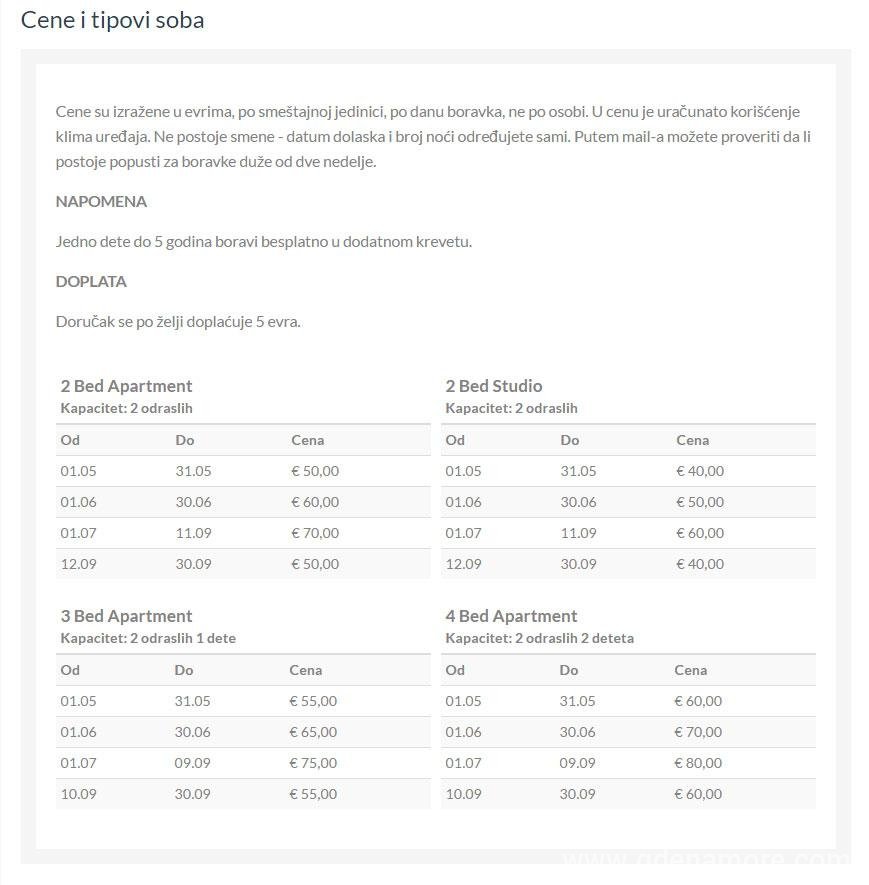This screenshot has height=885, width=869.
Task: Click "Kapacitet: 2 odraslih 1 dete" text
Action: (148, 638)
